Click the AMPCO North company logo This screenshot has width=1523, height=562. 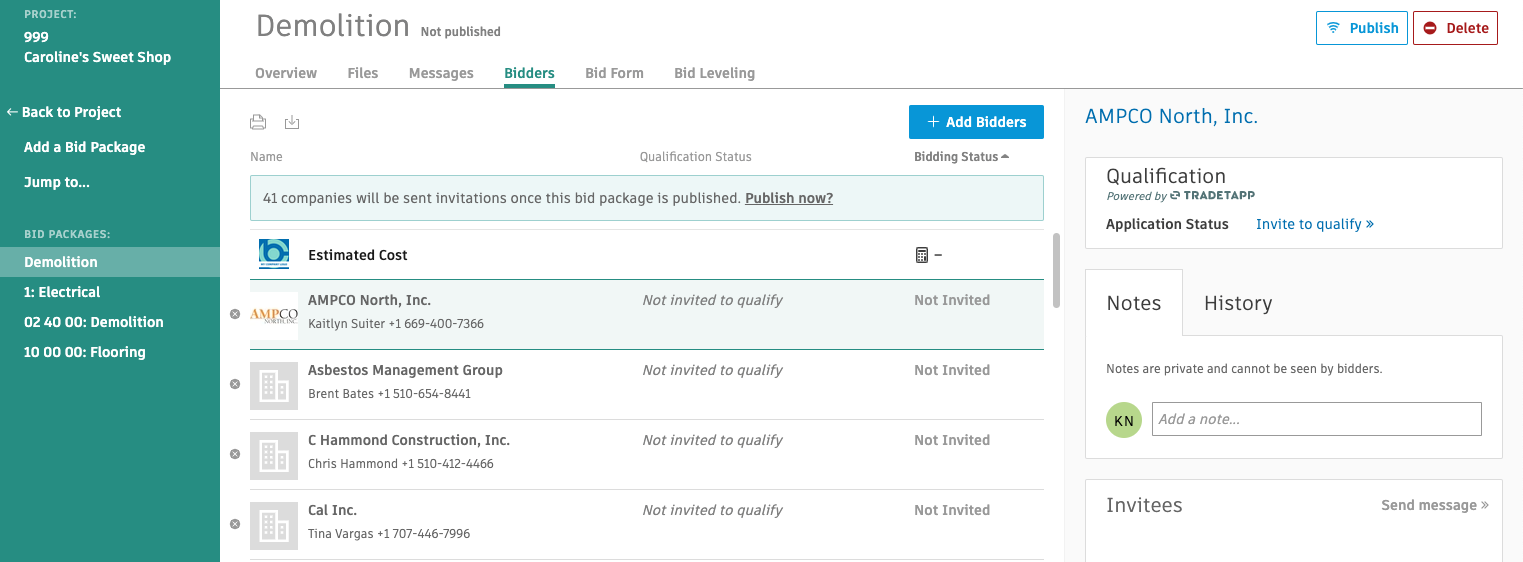pyautogui.click(x=274, y=315)
